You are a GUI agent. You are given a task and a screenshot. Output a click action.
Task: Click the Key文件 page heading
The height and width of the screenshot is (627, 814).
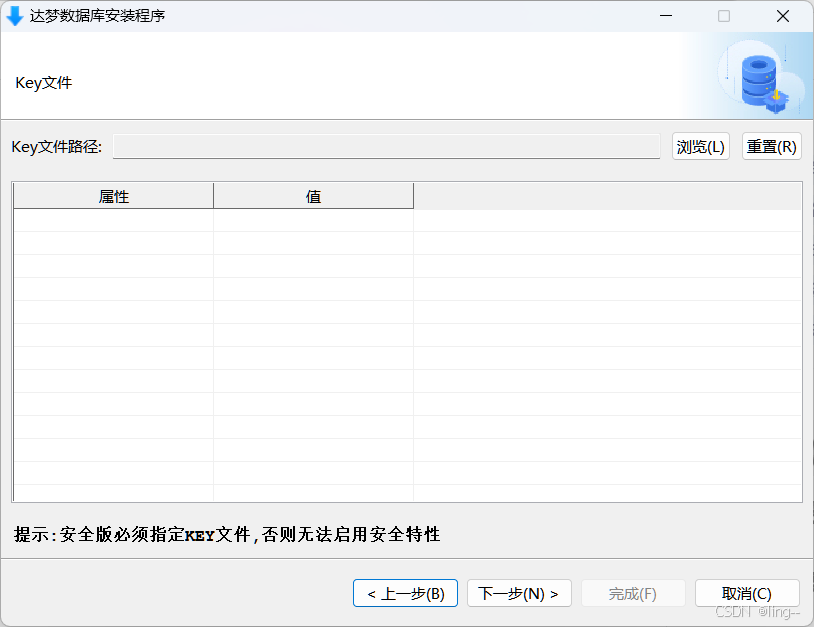44,83
